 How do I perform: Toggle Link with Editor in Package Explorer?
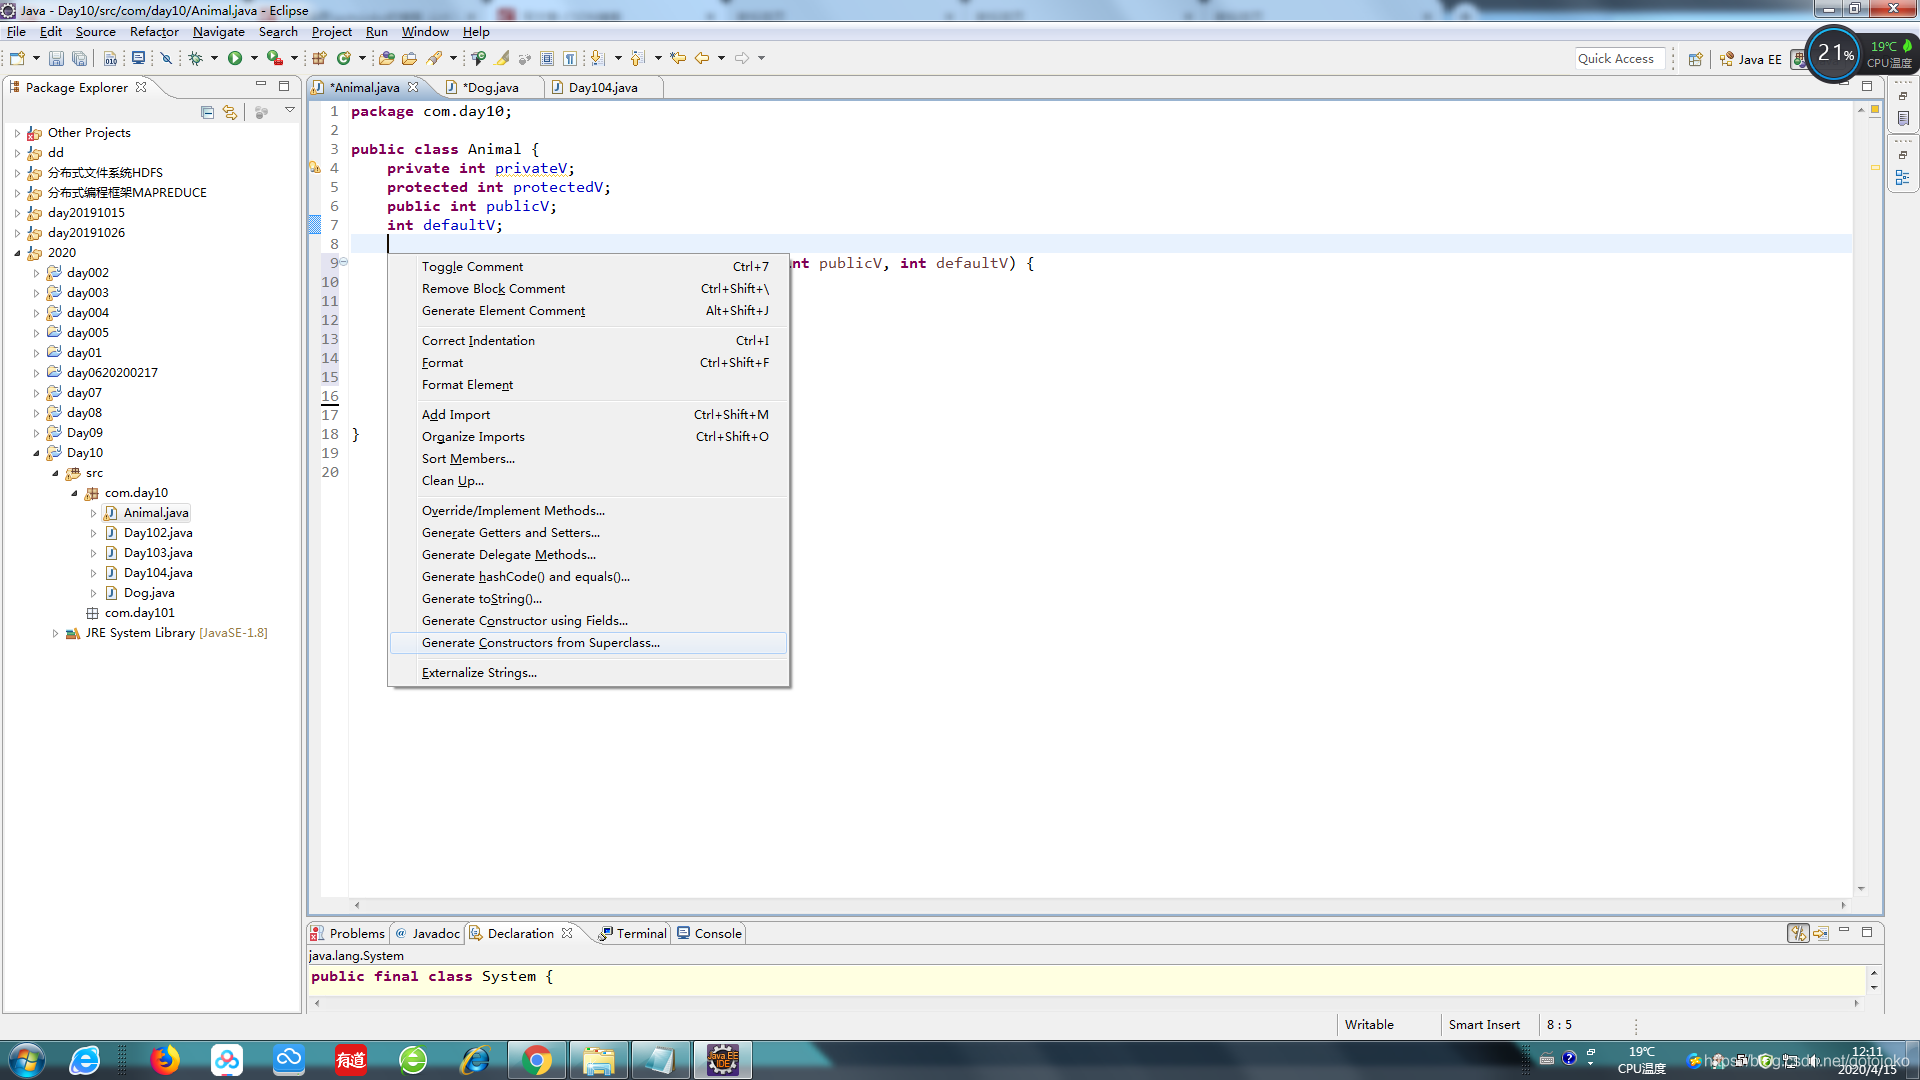coord(230,112)
